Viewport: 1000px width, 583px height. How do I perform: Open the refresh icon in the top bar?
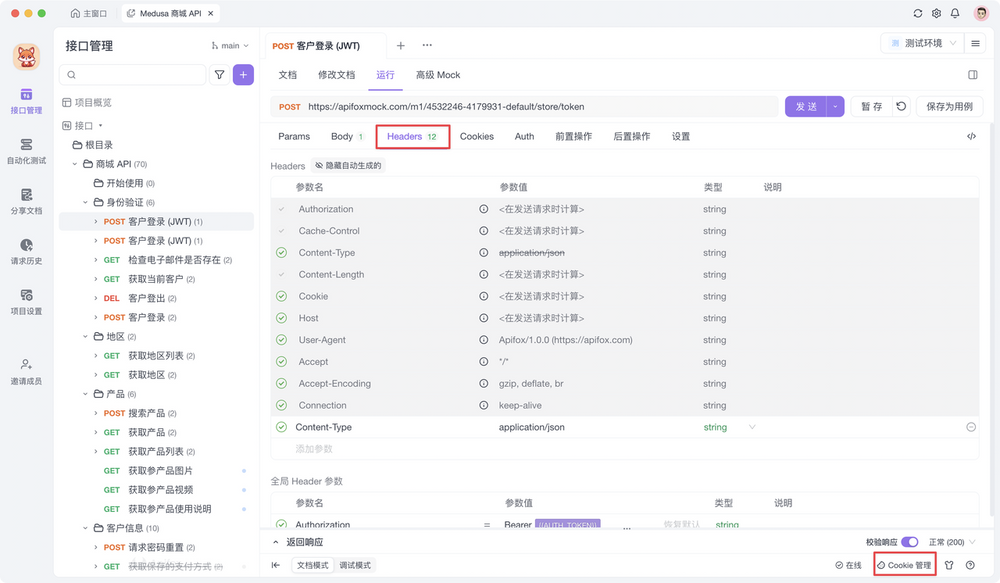(x=917, y=14)
